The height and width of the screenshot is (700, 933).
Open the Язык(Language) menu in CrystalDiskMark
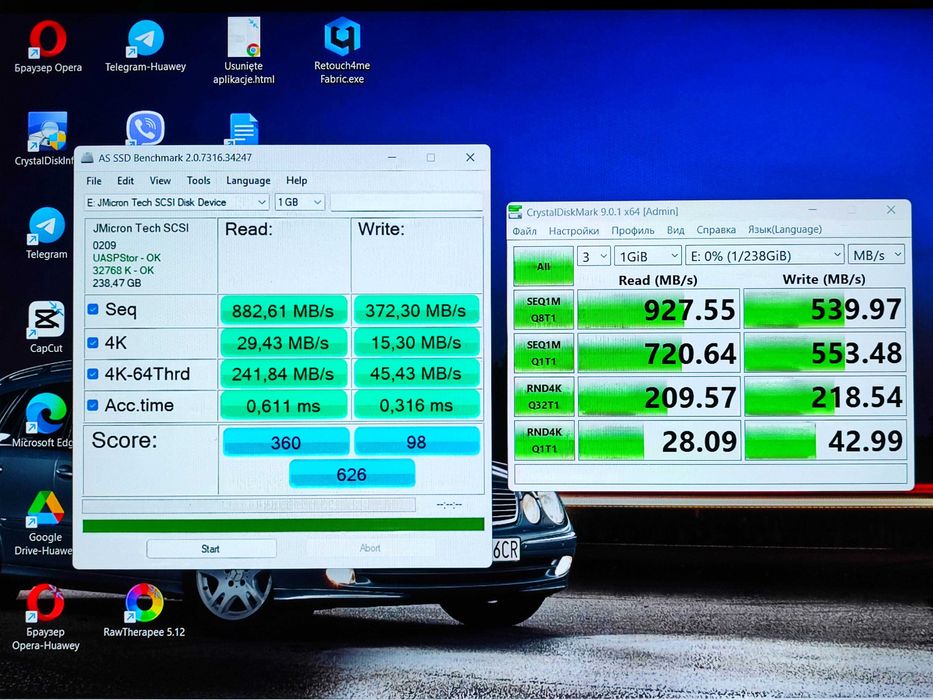[785, 230]
